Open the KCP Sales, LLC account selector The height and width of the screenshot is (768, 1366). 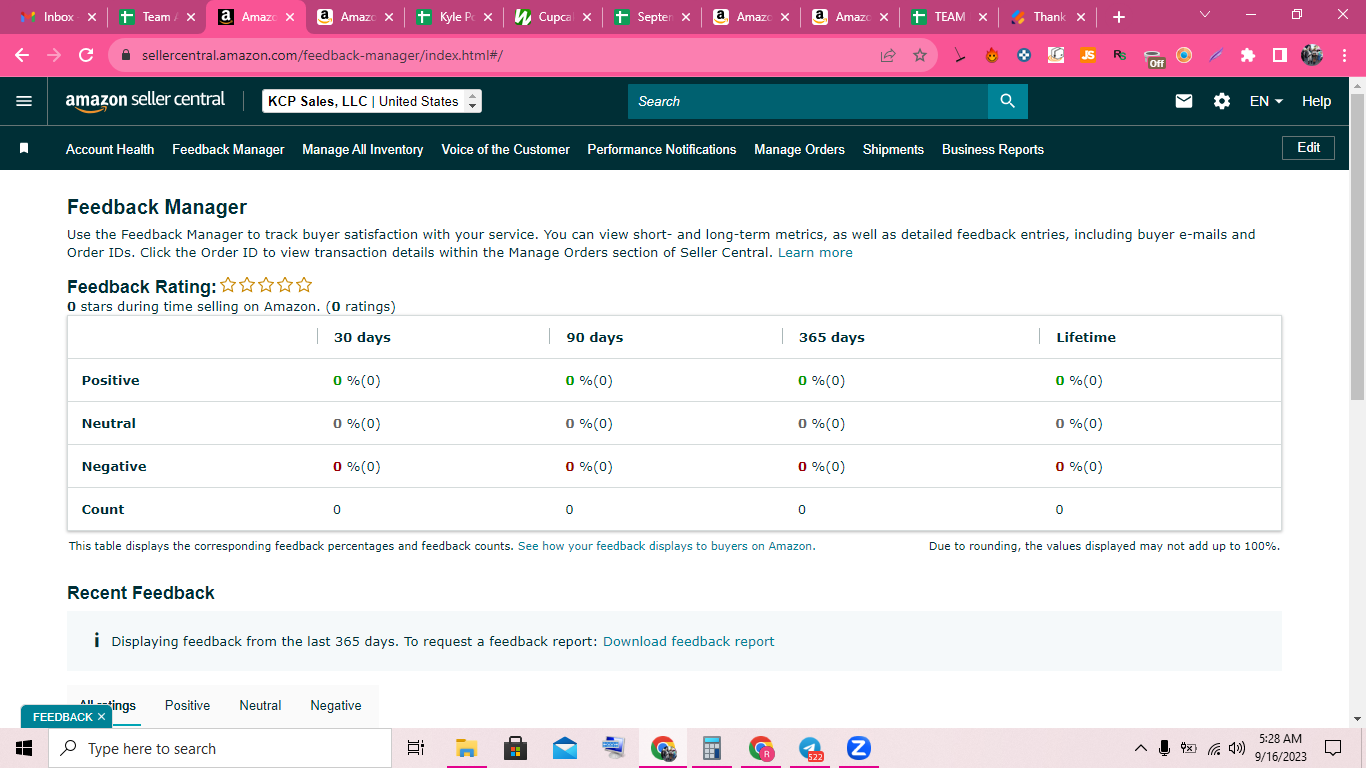click(372, 101)
